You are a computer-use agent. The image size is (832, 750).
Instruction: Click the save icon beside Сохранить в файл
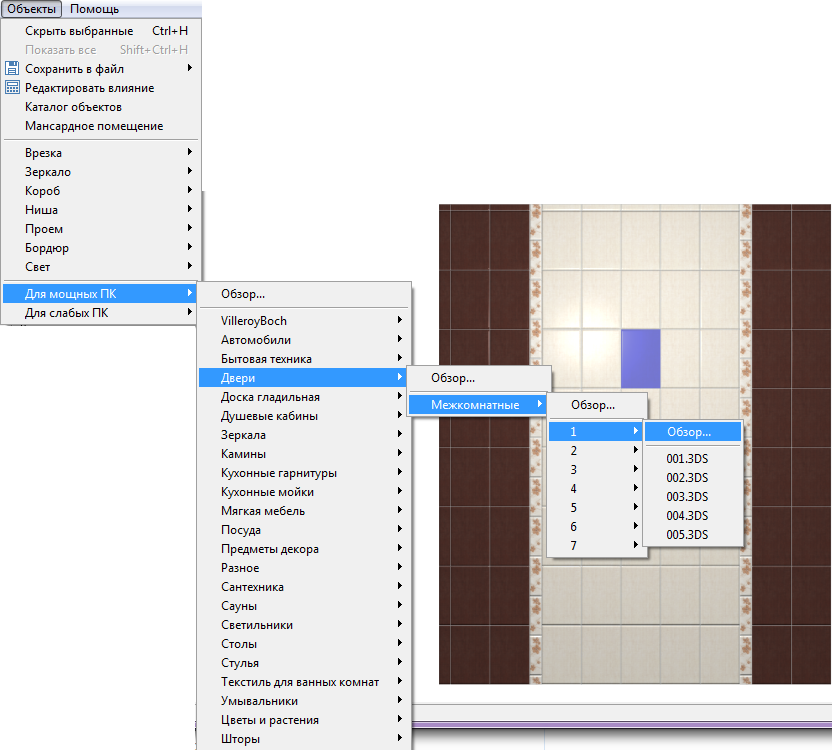coord(12,68)
